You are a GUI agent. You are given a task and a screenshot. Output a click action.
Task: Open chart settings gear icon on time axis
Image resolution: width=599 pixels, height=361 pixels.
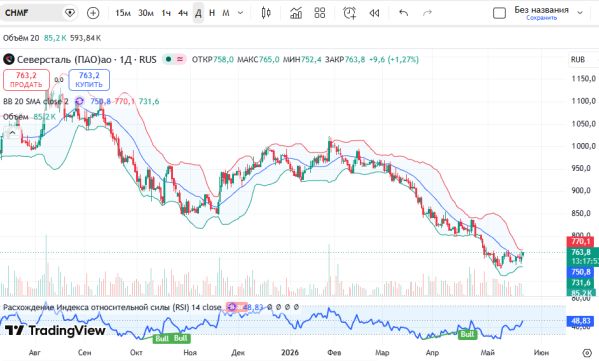pyautogui.click(x=587, y=353)
